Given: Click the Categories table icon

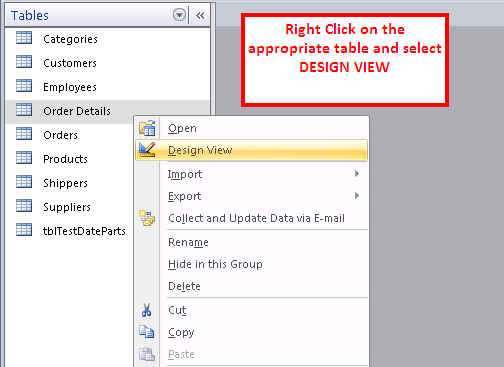Looking at the screenshot, I should click(24, 38).
